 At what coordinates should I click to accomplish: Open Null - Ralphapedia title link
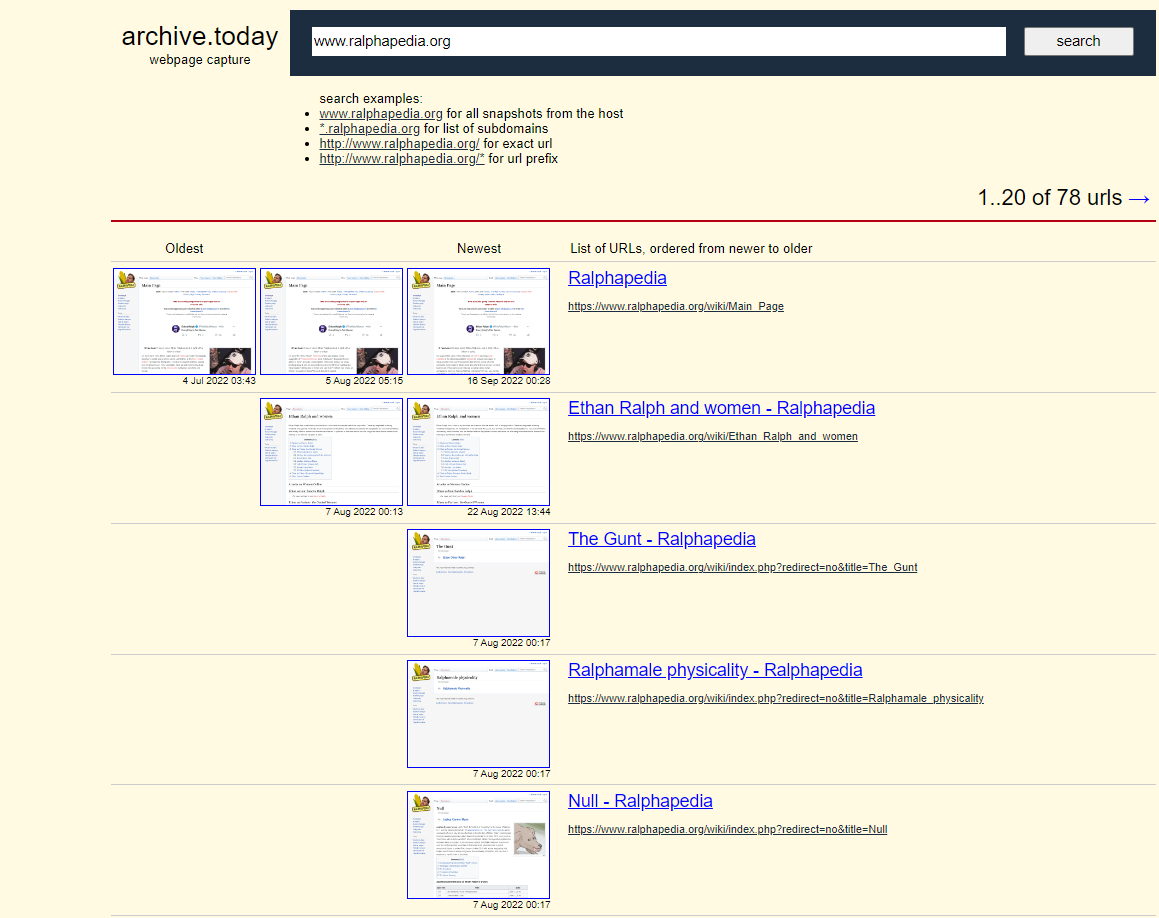tap(640, 800)
